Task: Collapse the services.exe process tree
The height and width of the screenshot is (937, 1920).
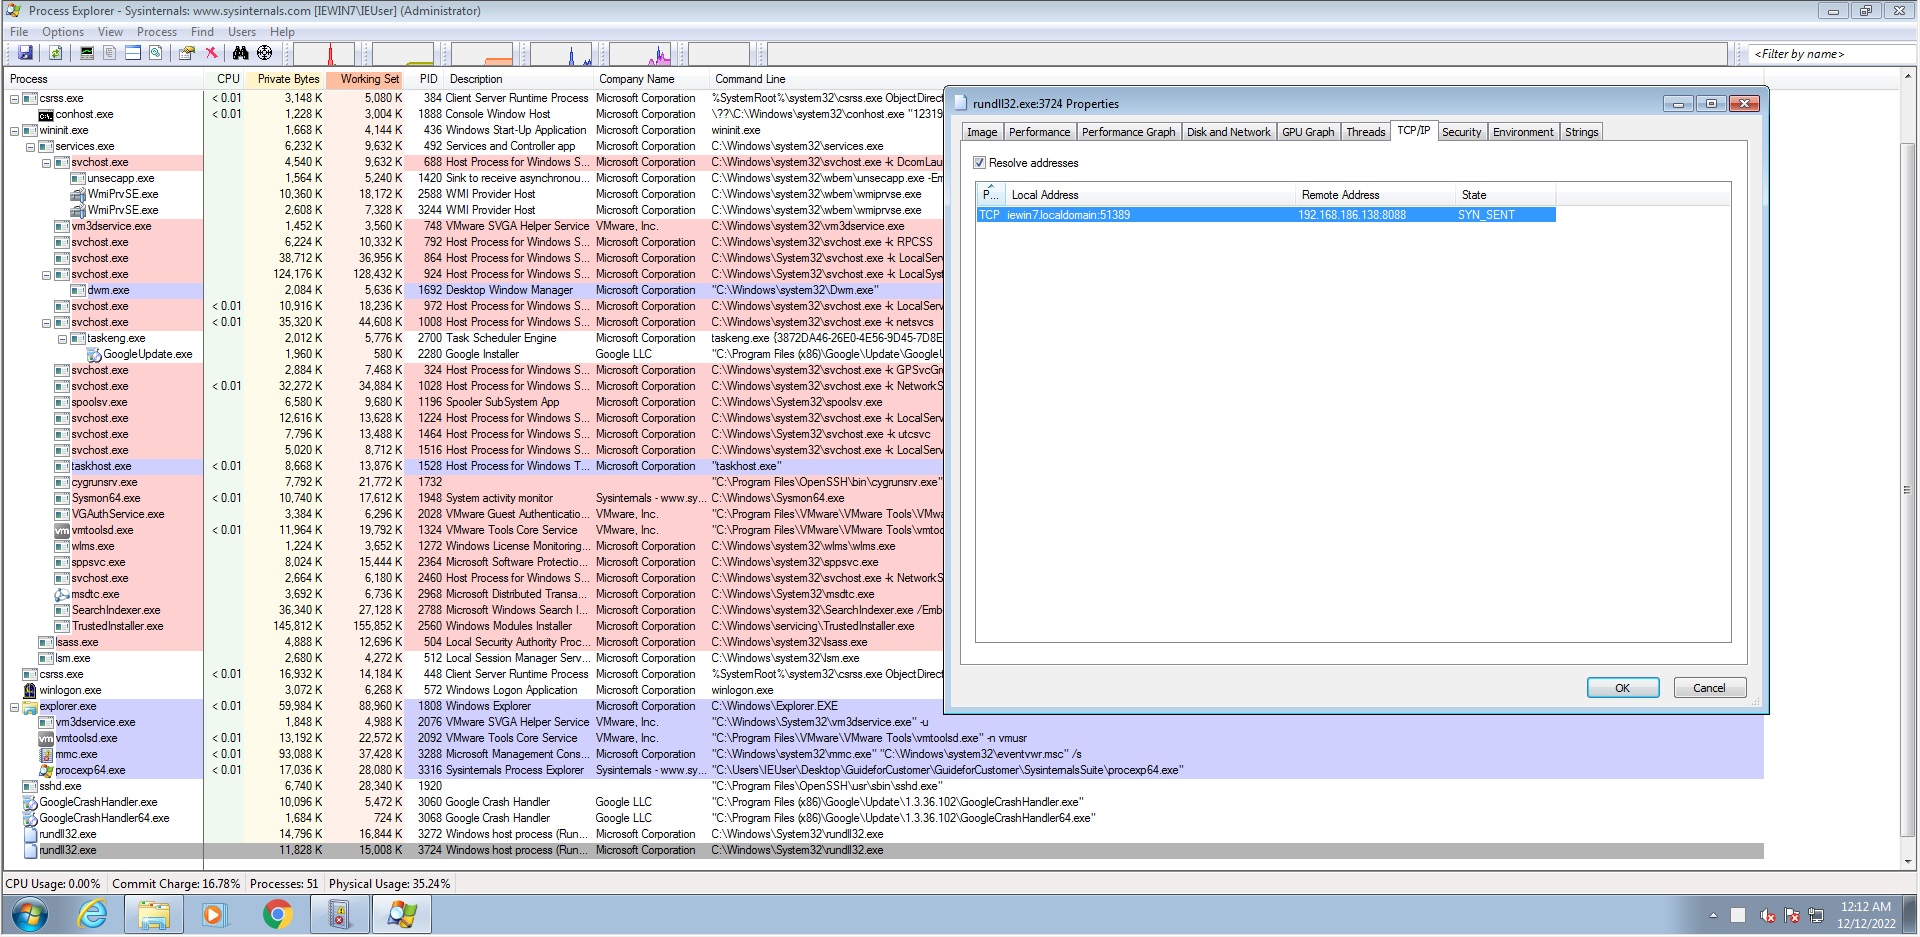Action: tap(30, 146)
